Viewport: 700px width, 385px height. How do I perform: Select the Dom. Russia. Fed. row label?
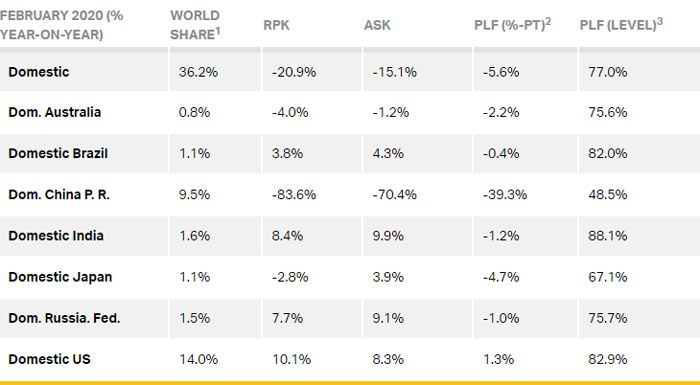tap(64, 318)
